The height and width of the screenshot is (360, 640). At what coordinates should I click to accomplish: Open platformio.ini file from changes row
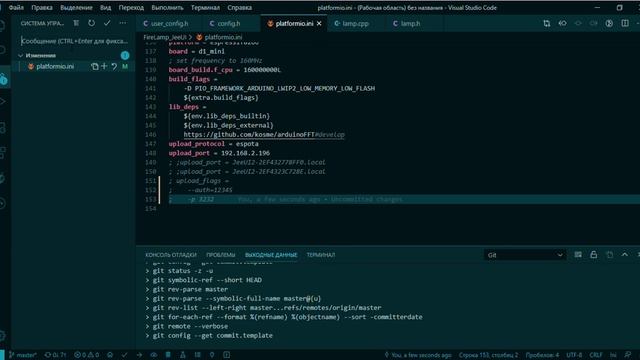click(95, 67)
